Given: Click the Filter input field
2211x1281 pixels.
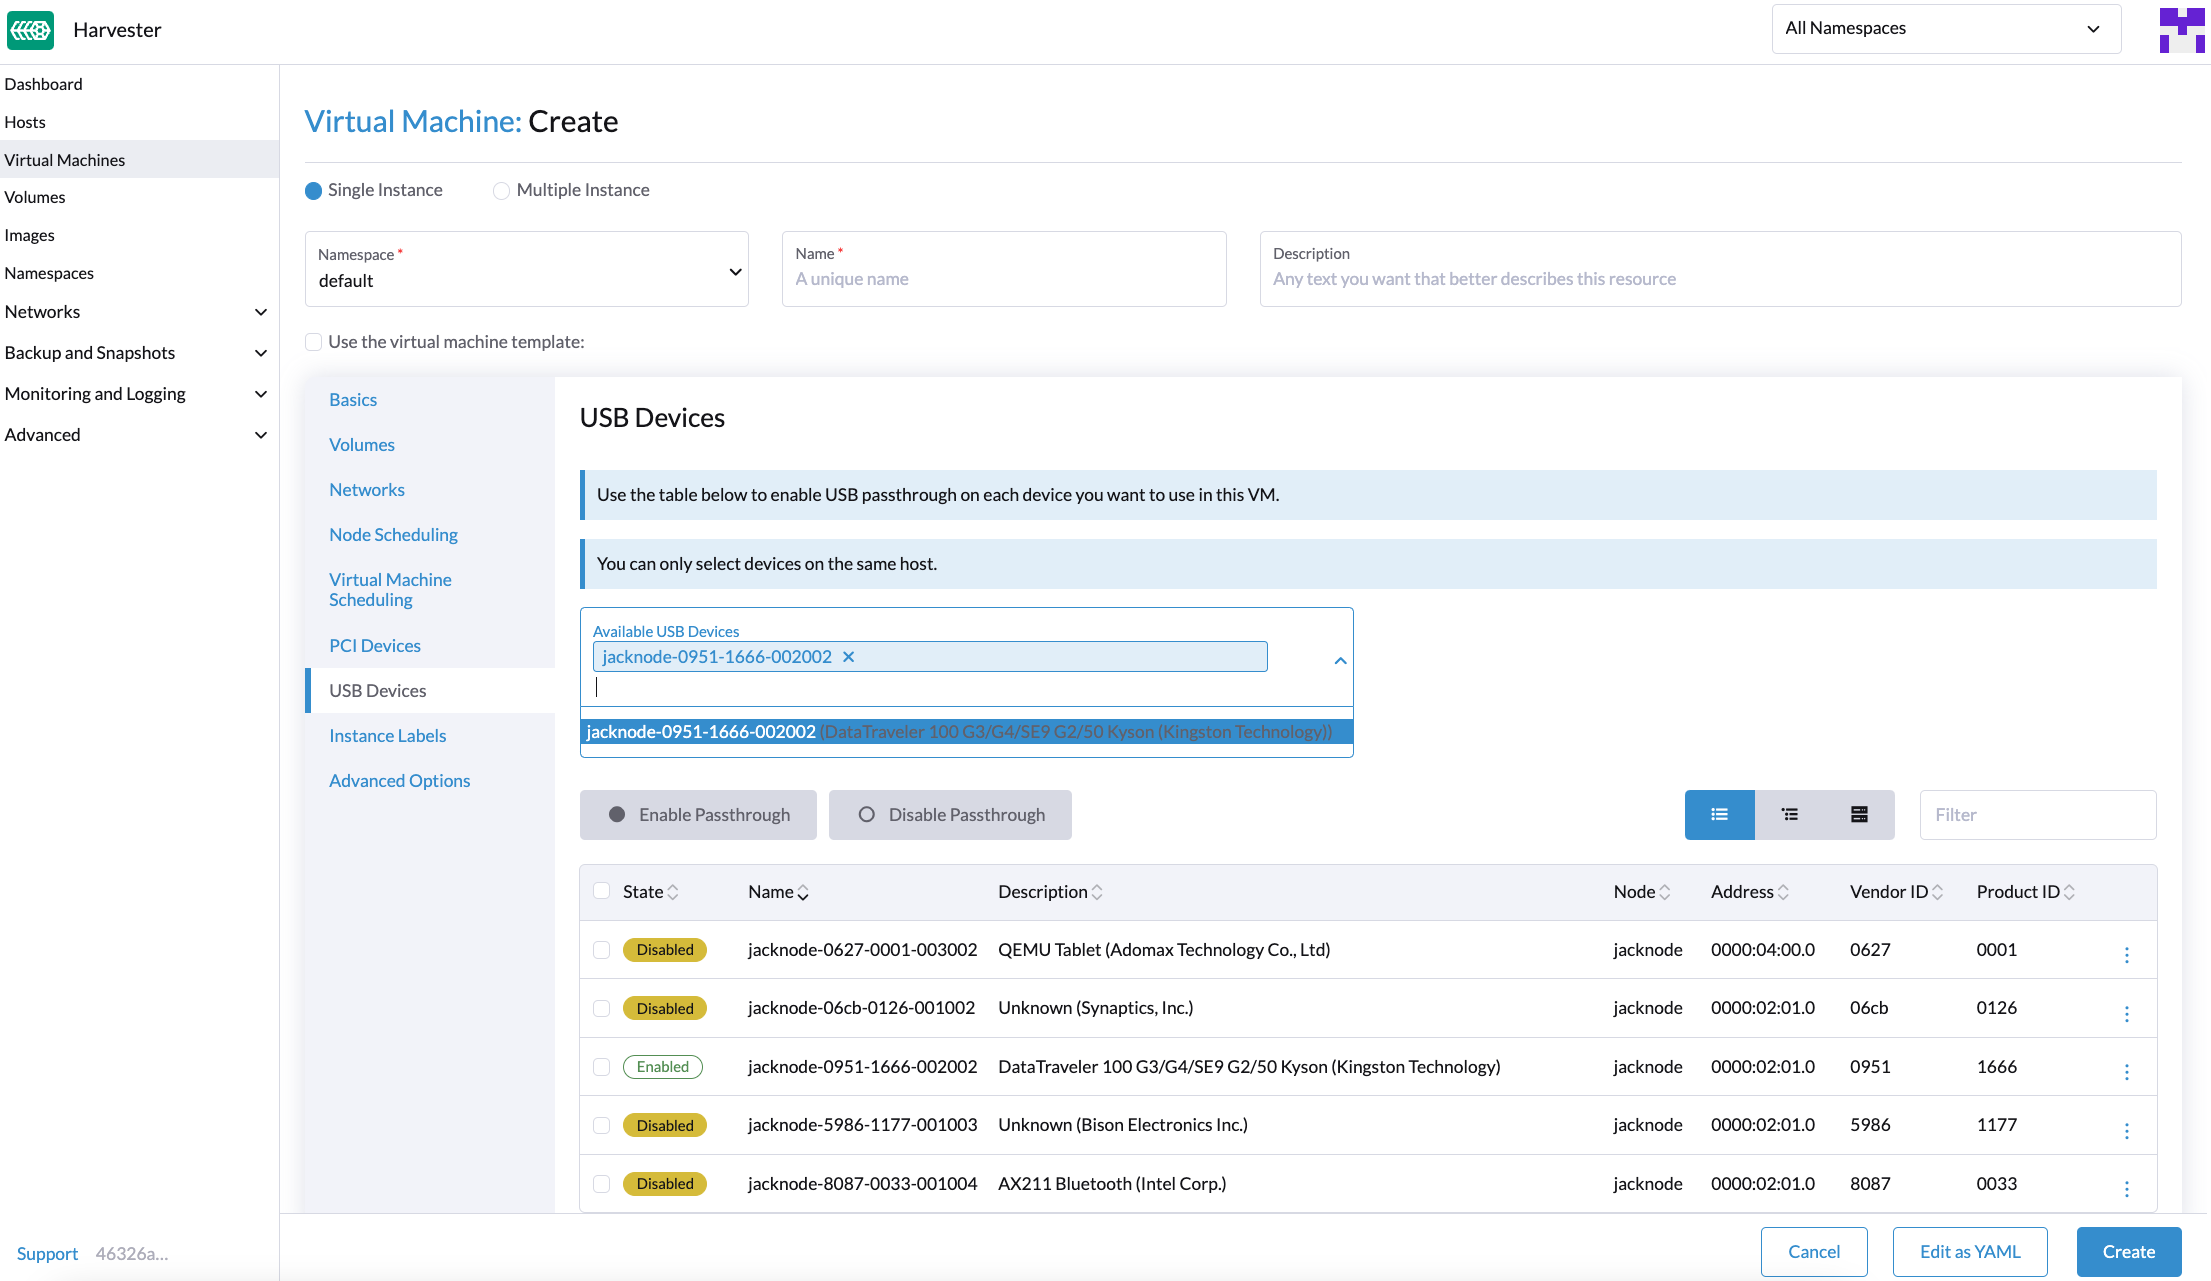Looking at the screenshot, I should (2037, 813).
